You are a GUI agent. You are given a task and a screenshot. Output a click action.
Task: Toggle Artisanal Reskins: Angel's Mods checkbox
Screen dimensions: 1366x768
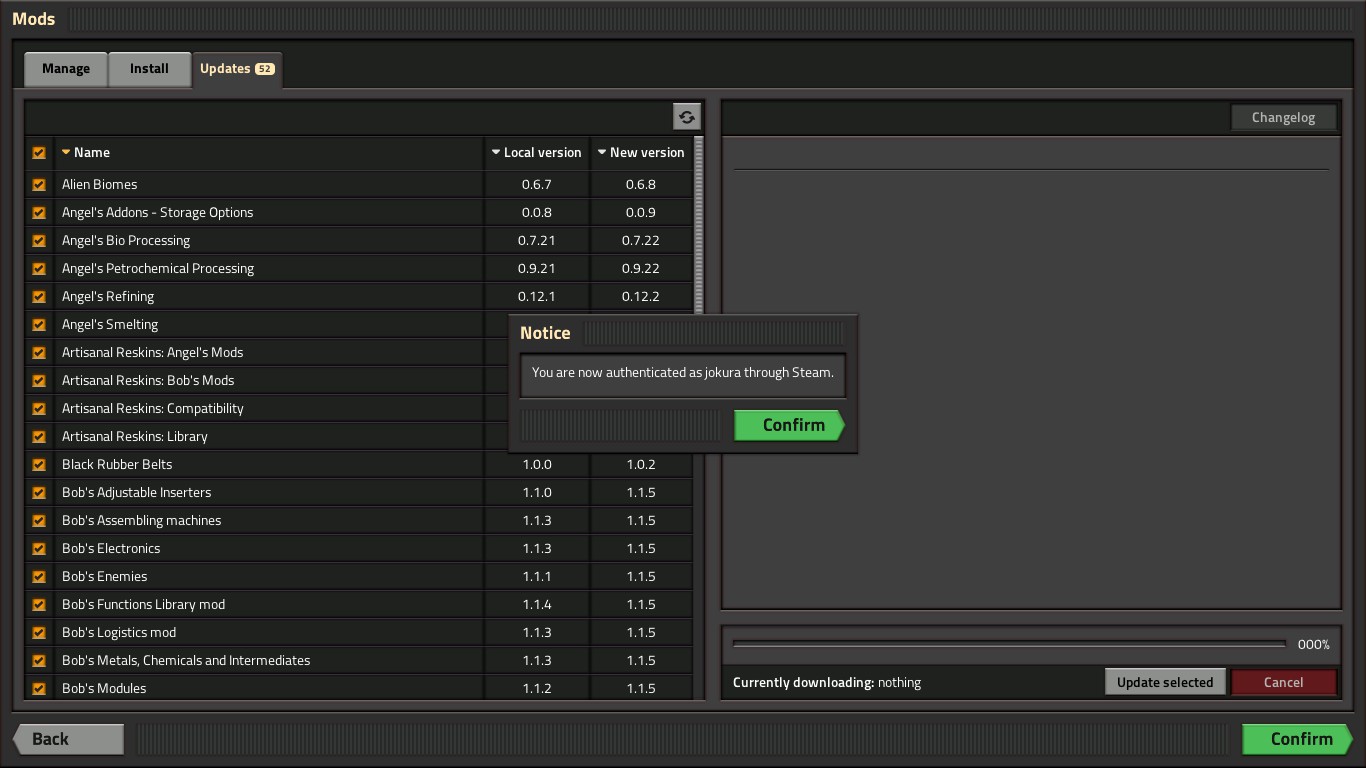click(x=39, y=353)
